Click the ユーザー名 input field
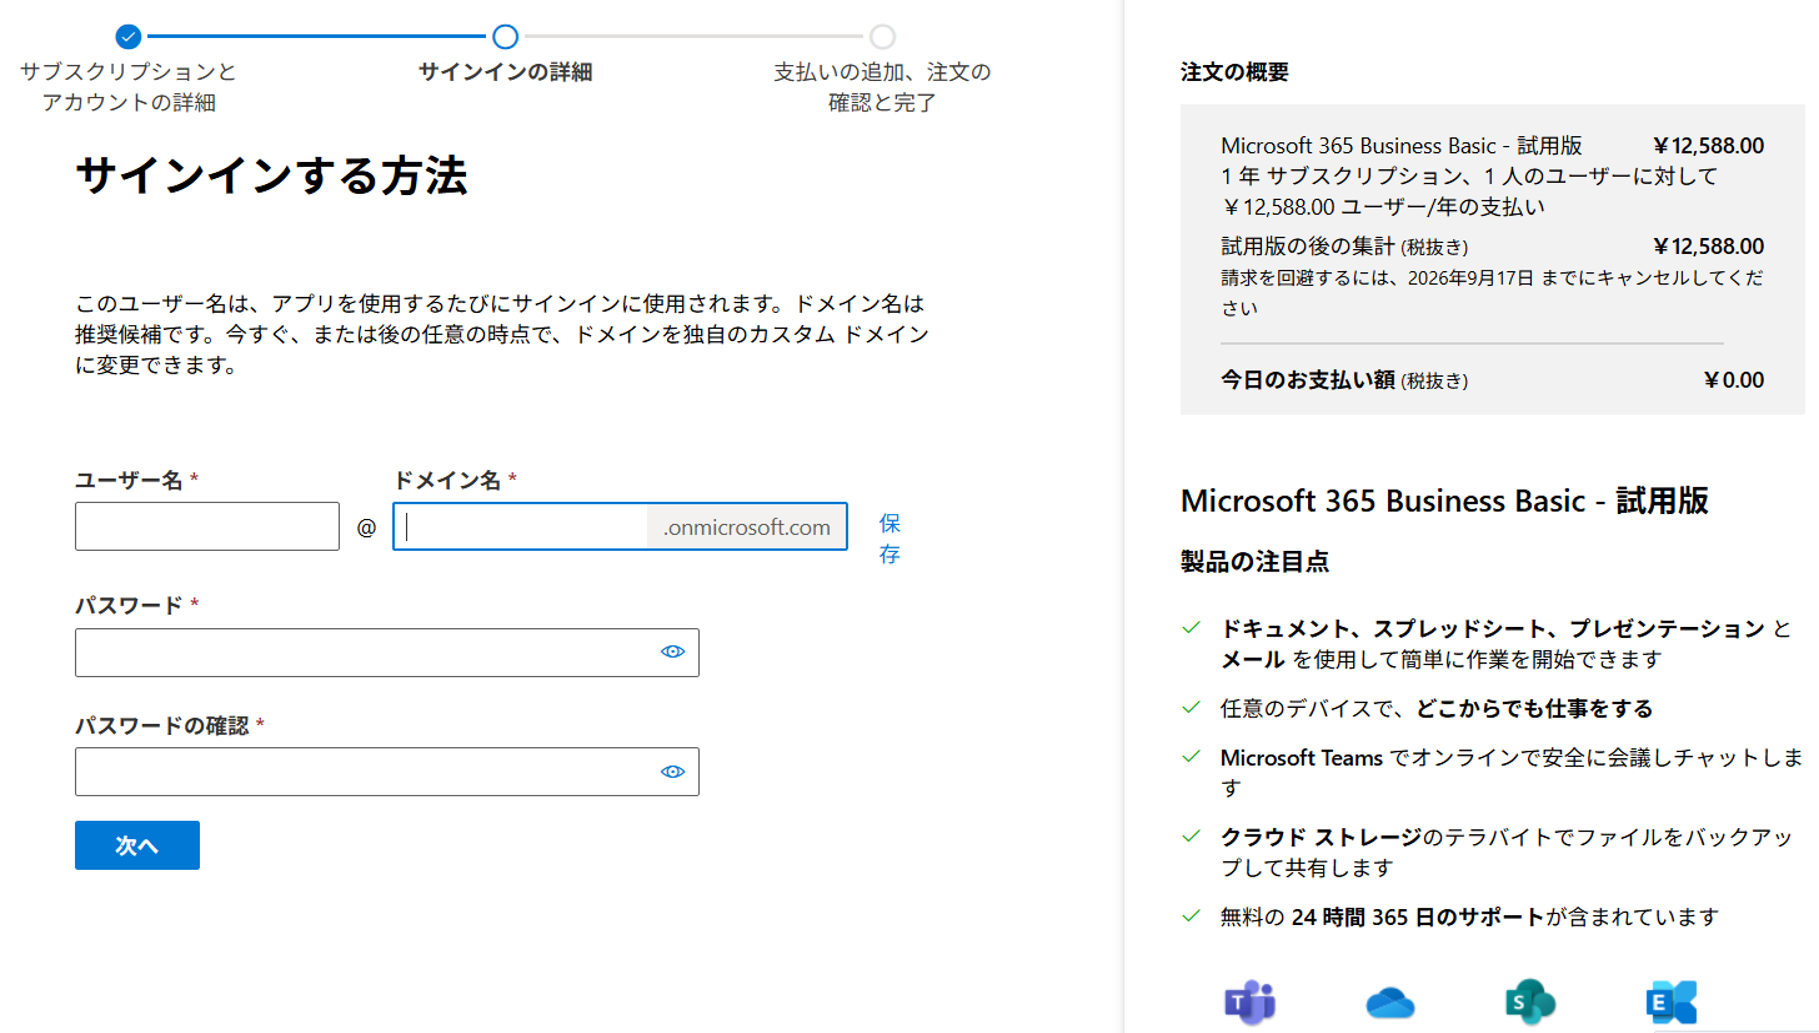 point(207,526)
